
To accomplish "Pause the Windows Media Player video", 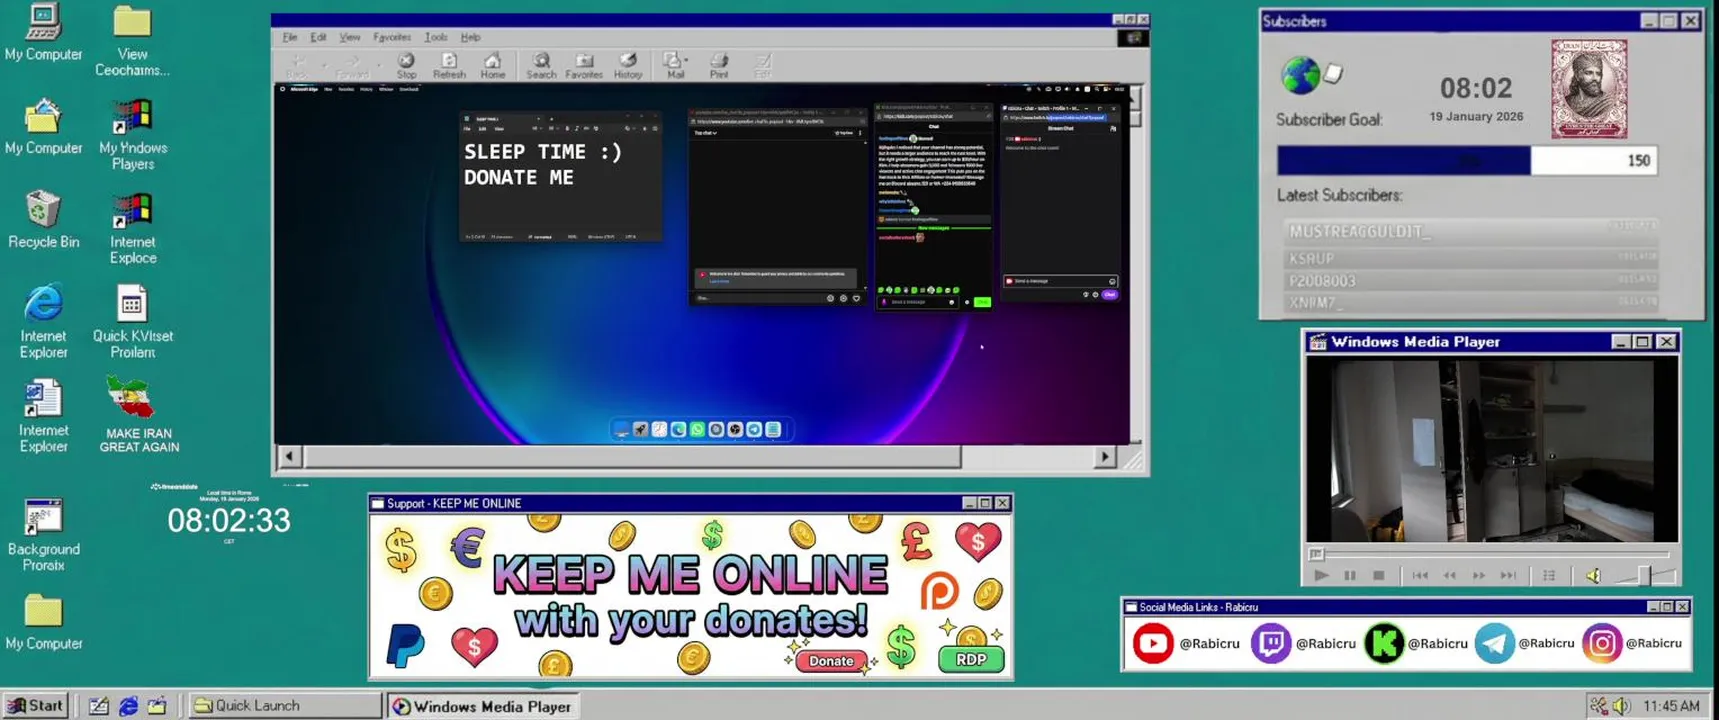I will tap(1350, 575).
